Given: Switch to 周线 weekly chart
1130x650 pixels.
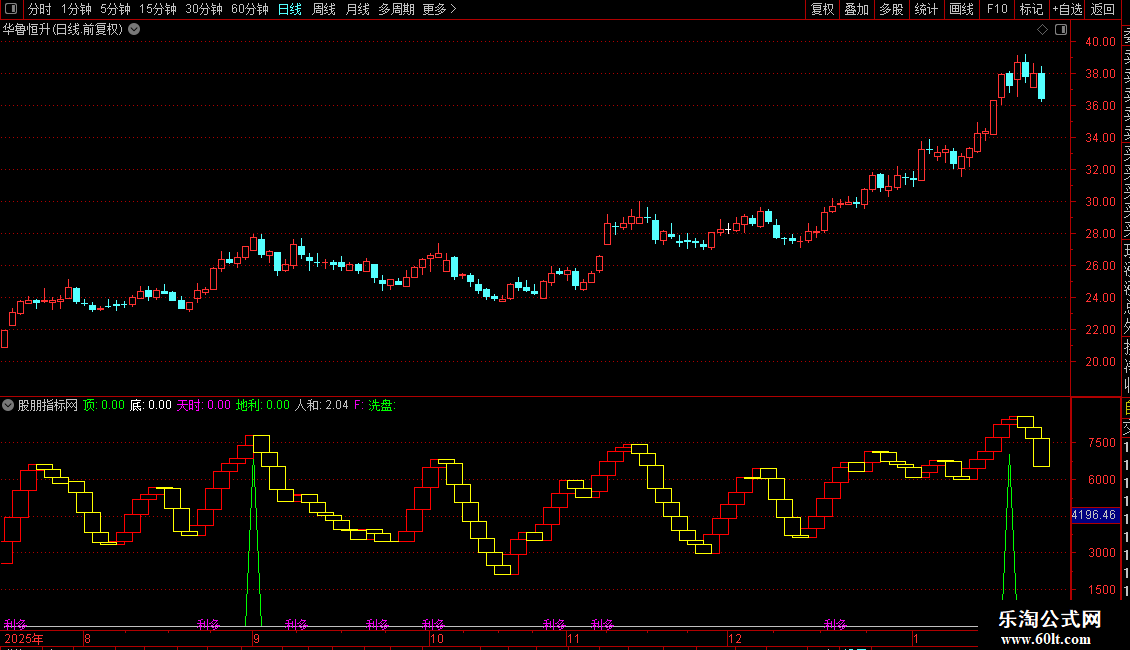Looking at the screenshot, I should tap(324, 9).
